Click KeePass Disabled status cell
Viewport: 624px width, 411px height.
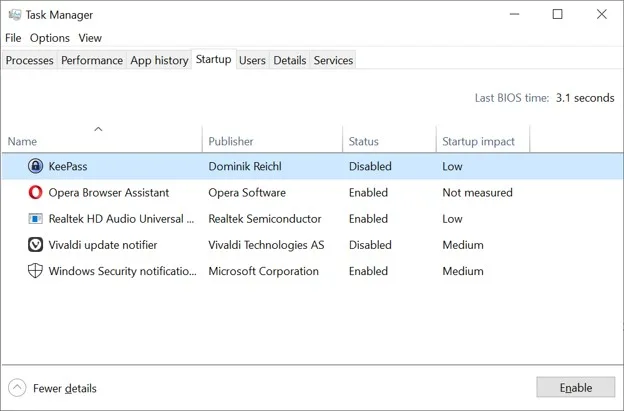pyautogui.click(x=370, y=166)
